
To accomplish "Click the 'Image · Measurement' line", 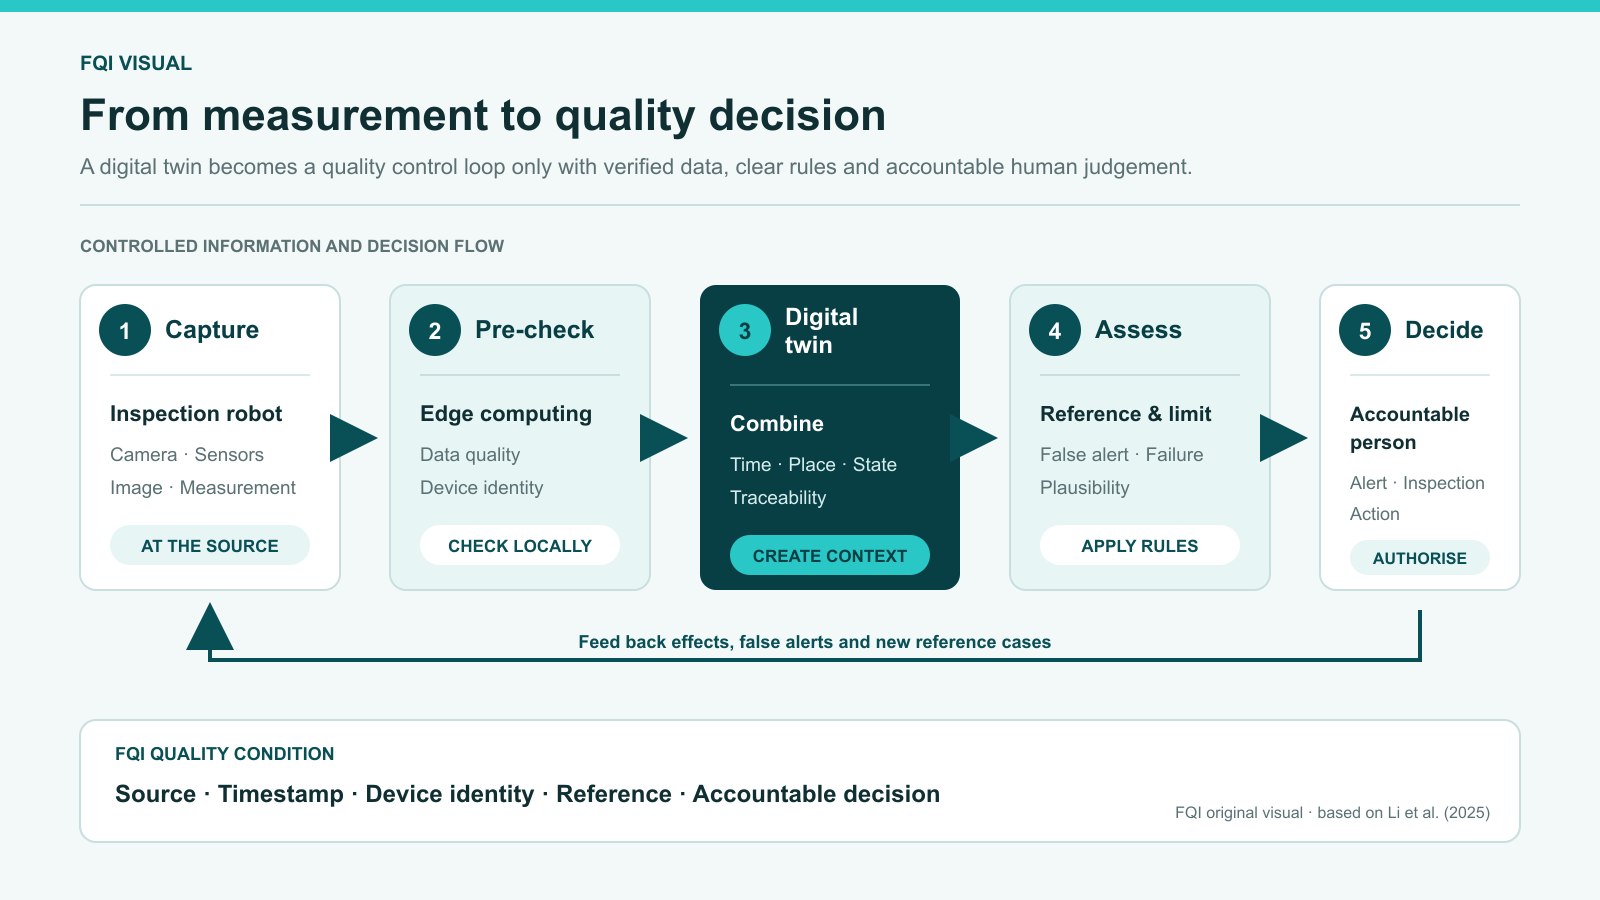I will [x=203, y=488].
